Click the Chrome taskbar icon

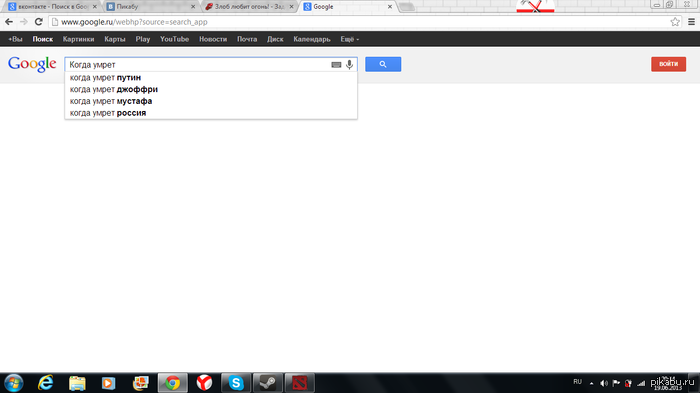click(x=173, y=383)
